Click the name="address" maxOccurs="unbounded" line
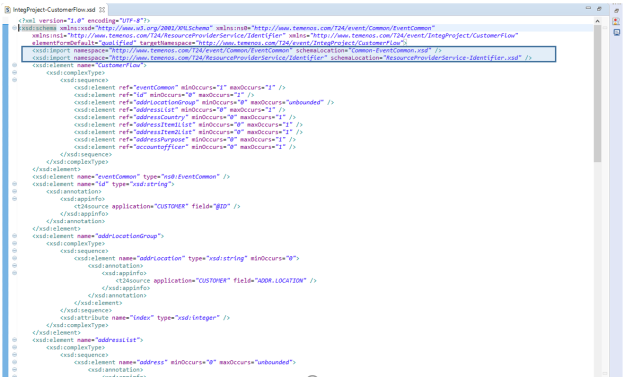The width and height of the screenshot is (624, 377). click(x=185, y=362)
